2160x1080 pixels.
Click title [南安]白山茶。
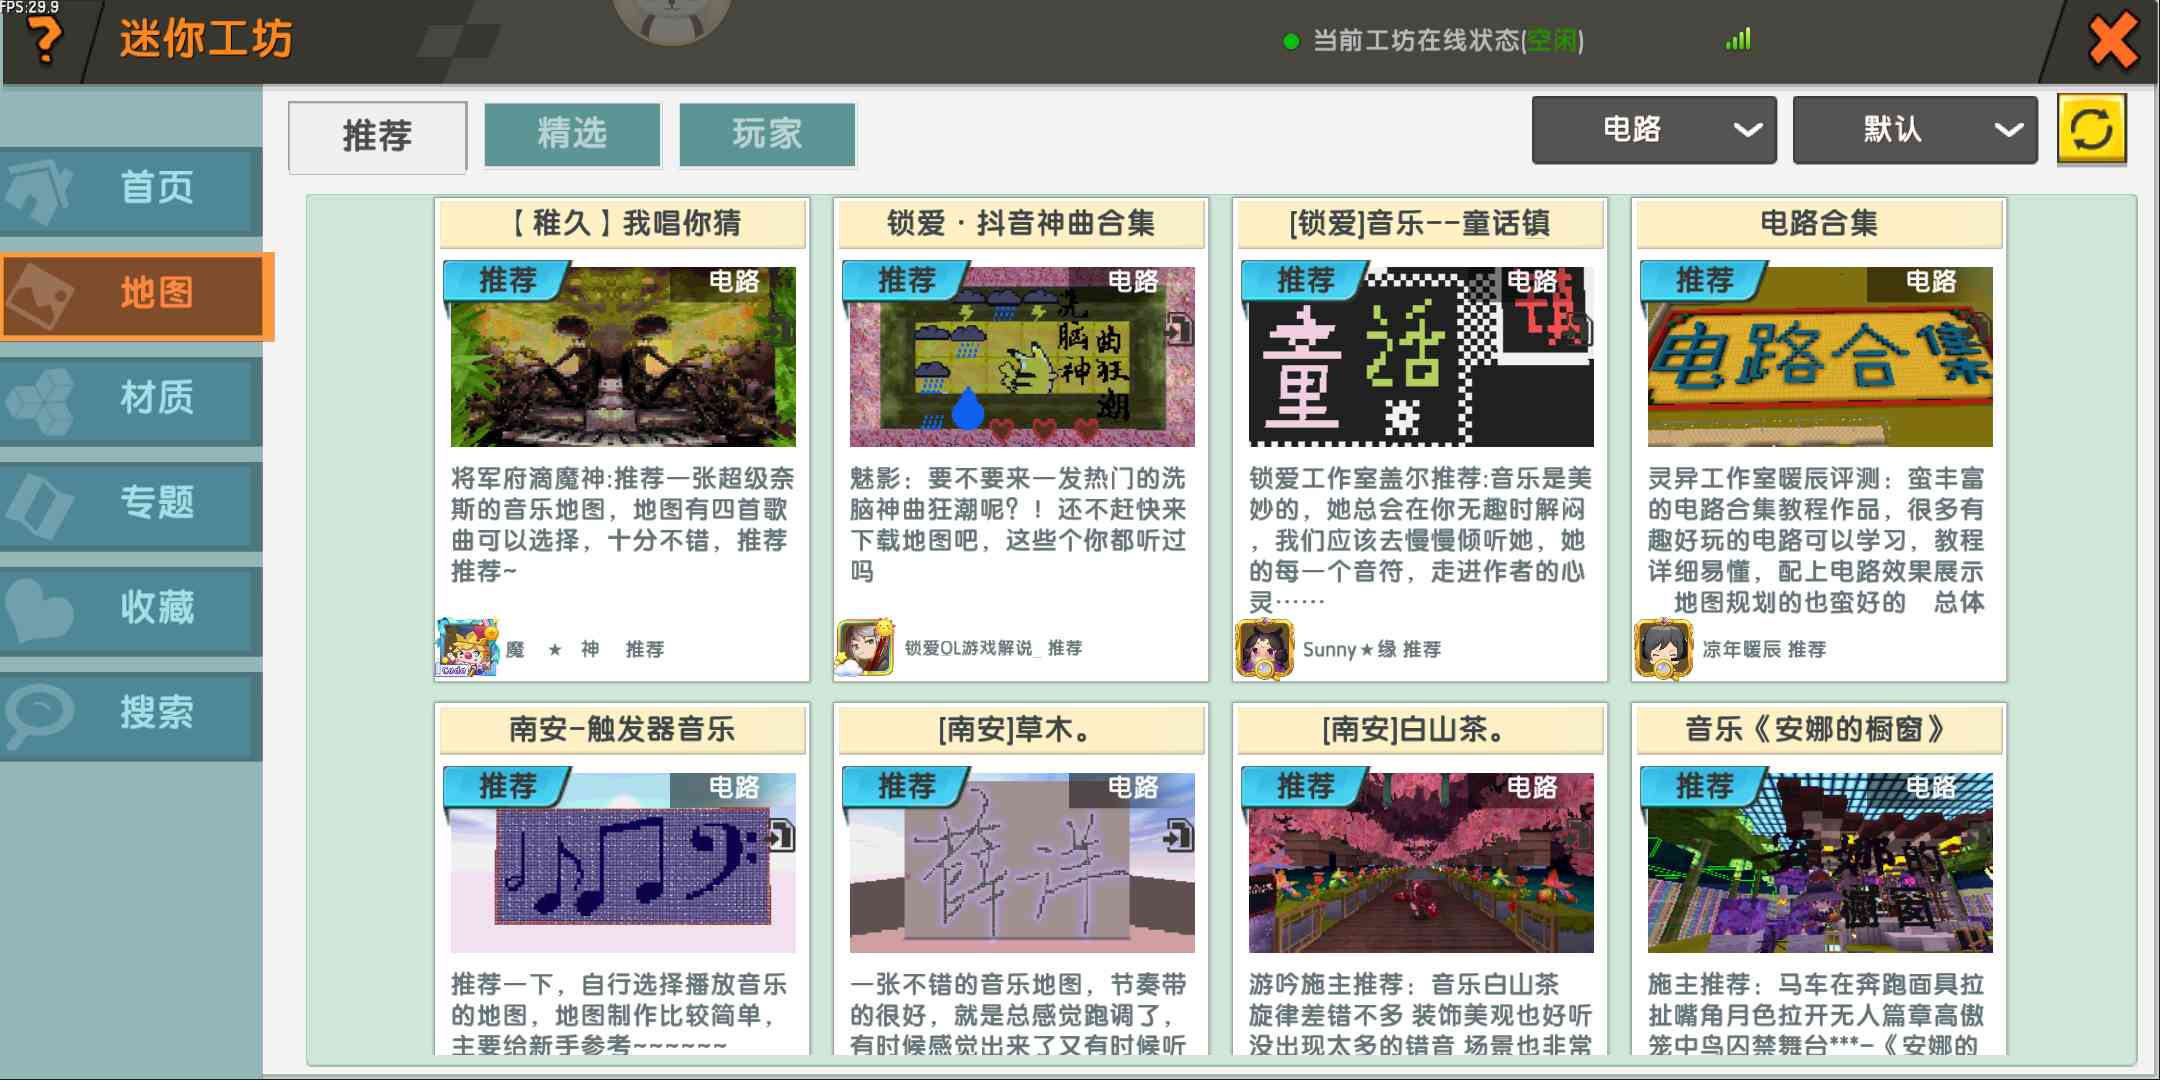point(1415,728)
